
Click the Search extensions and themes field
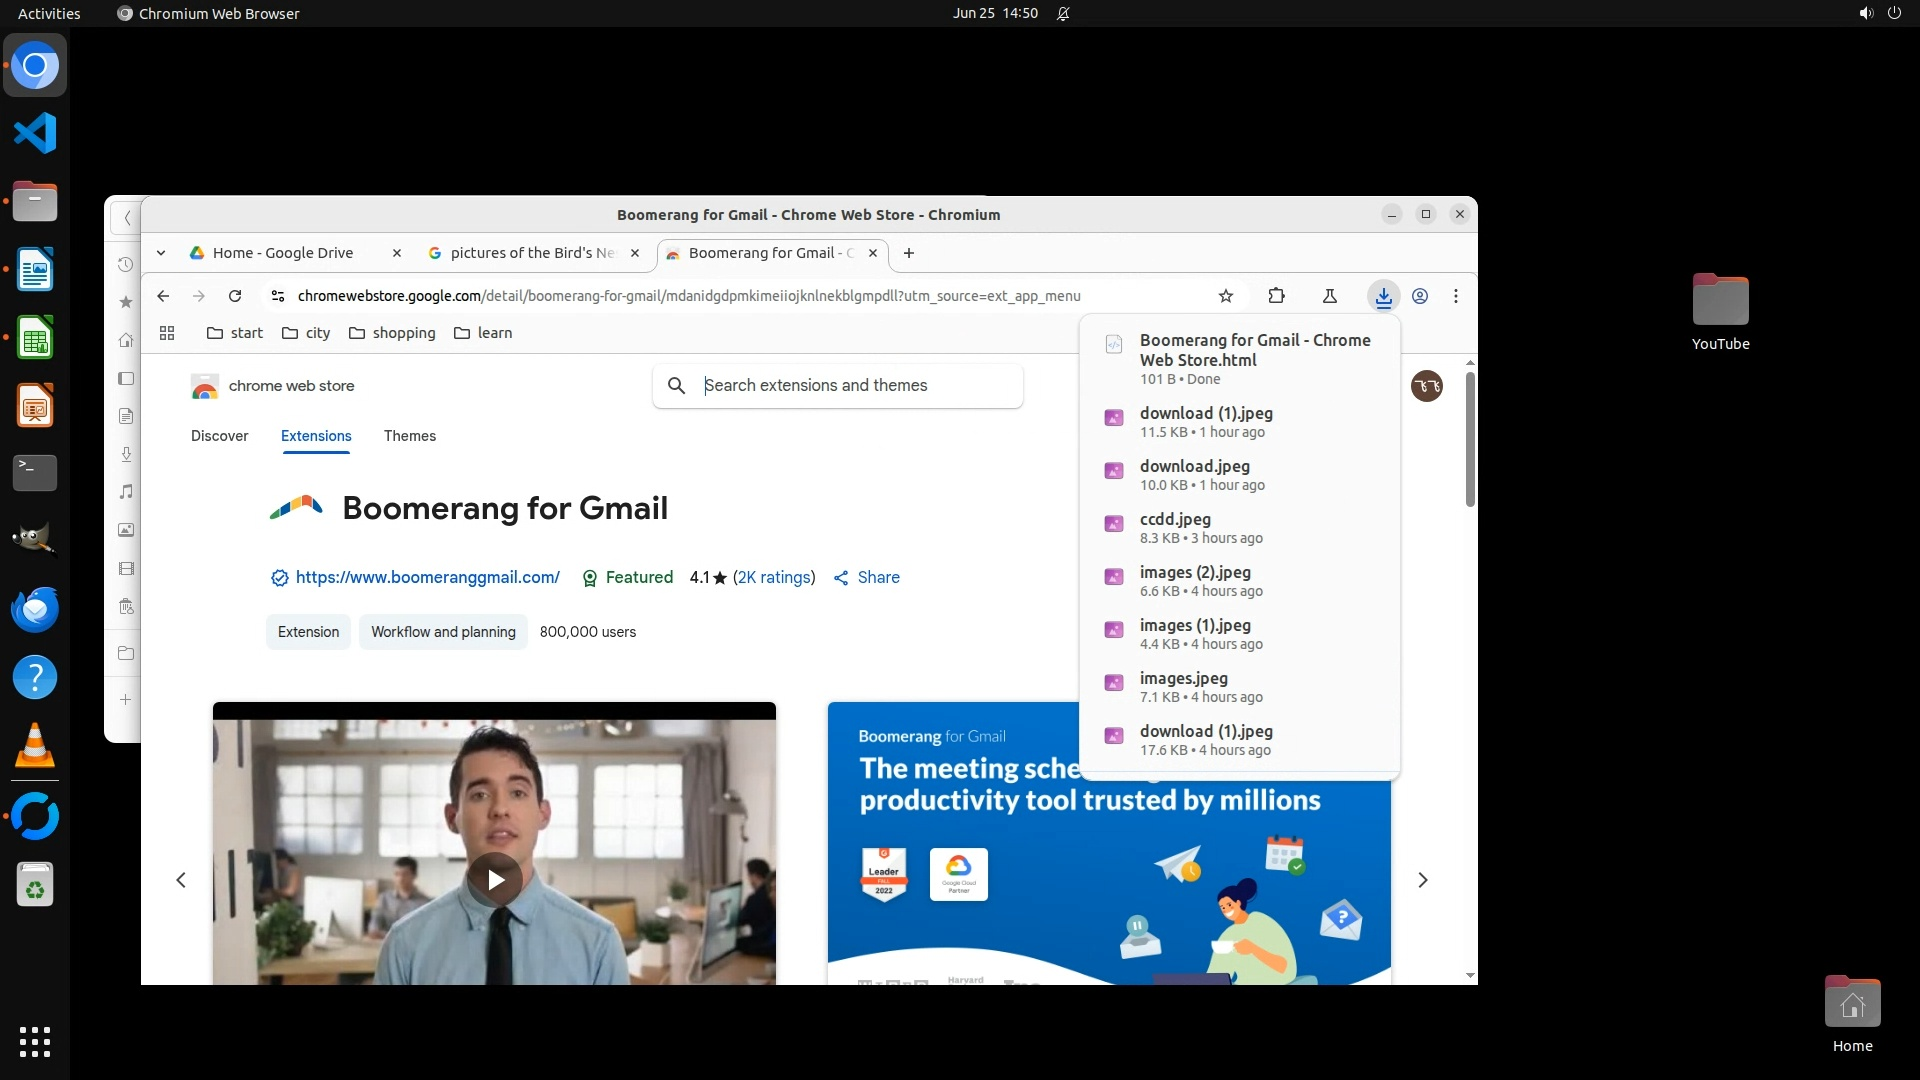point(850,386)
